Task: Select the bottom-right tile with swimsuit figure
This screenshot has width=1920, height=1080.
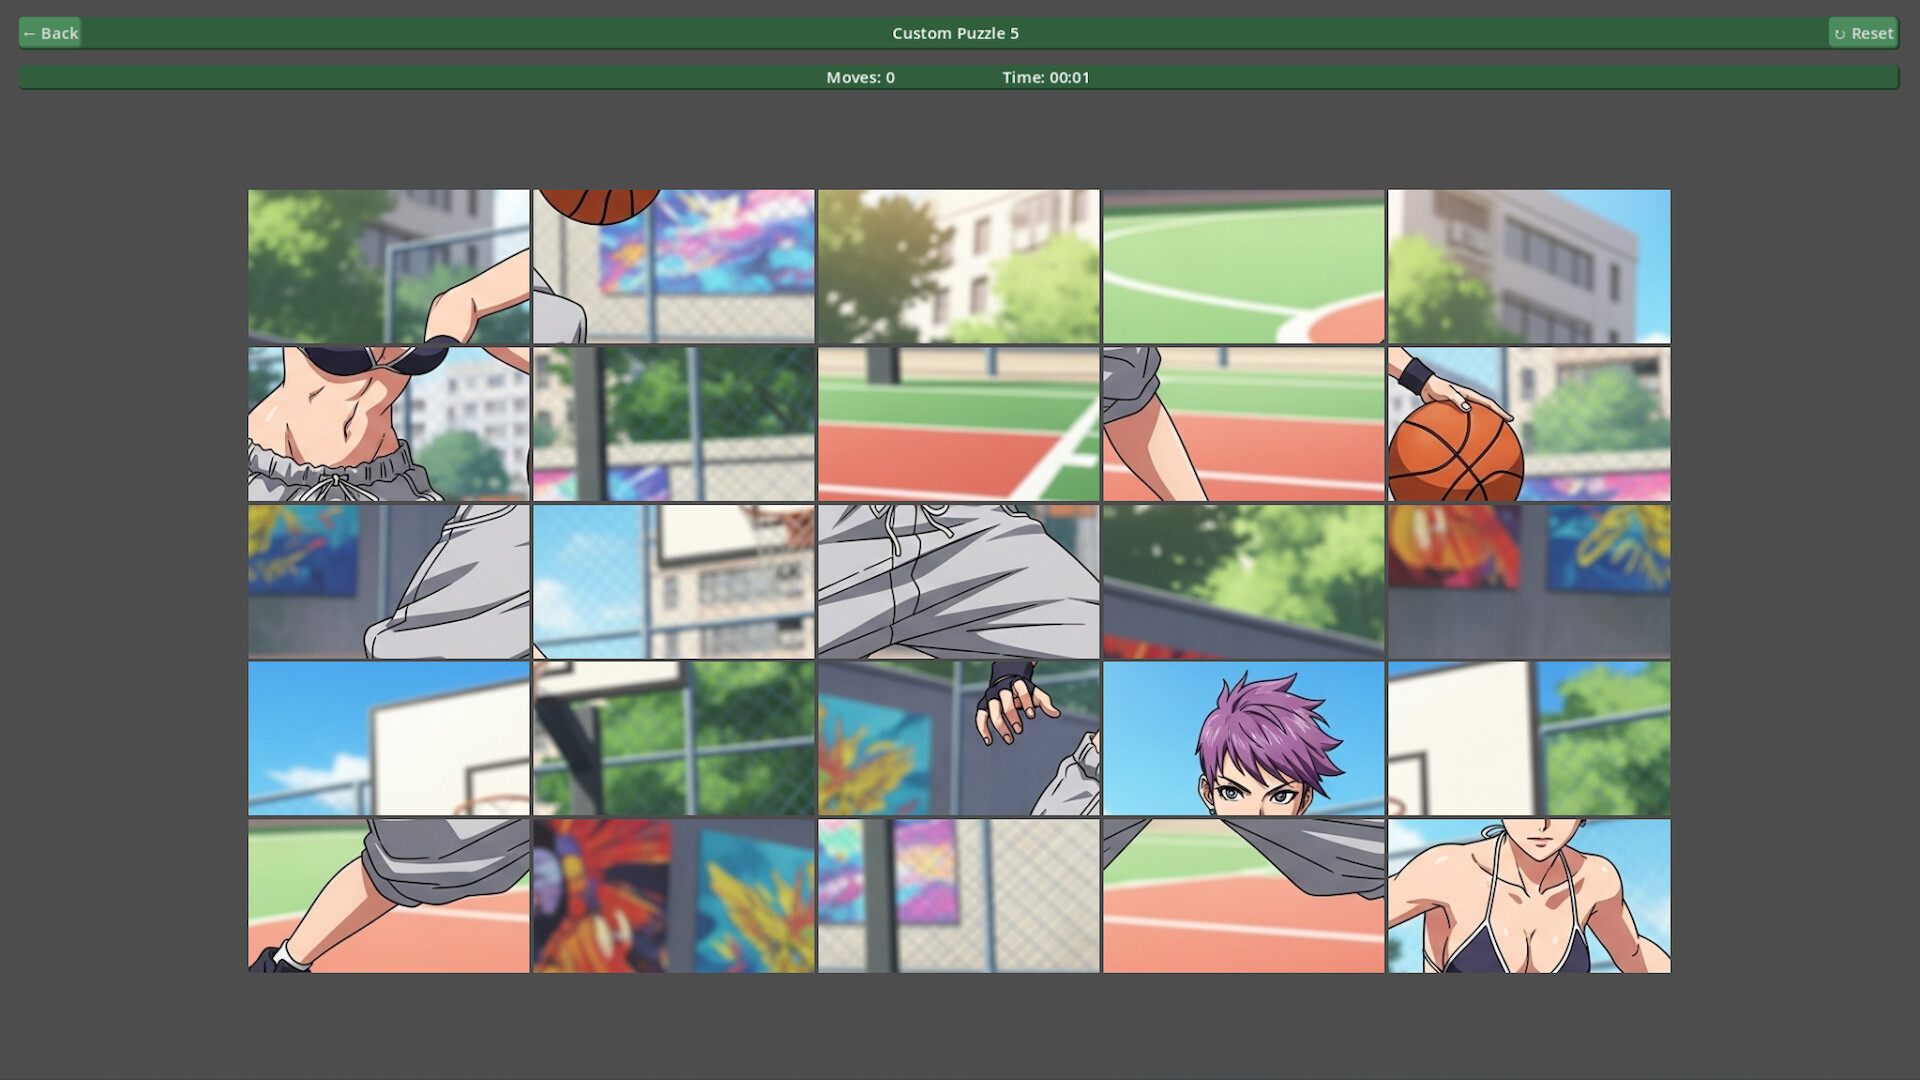Action: click(1528, 895)
